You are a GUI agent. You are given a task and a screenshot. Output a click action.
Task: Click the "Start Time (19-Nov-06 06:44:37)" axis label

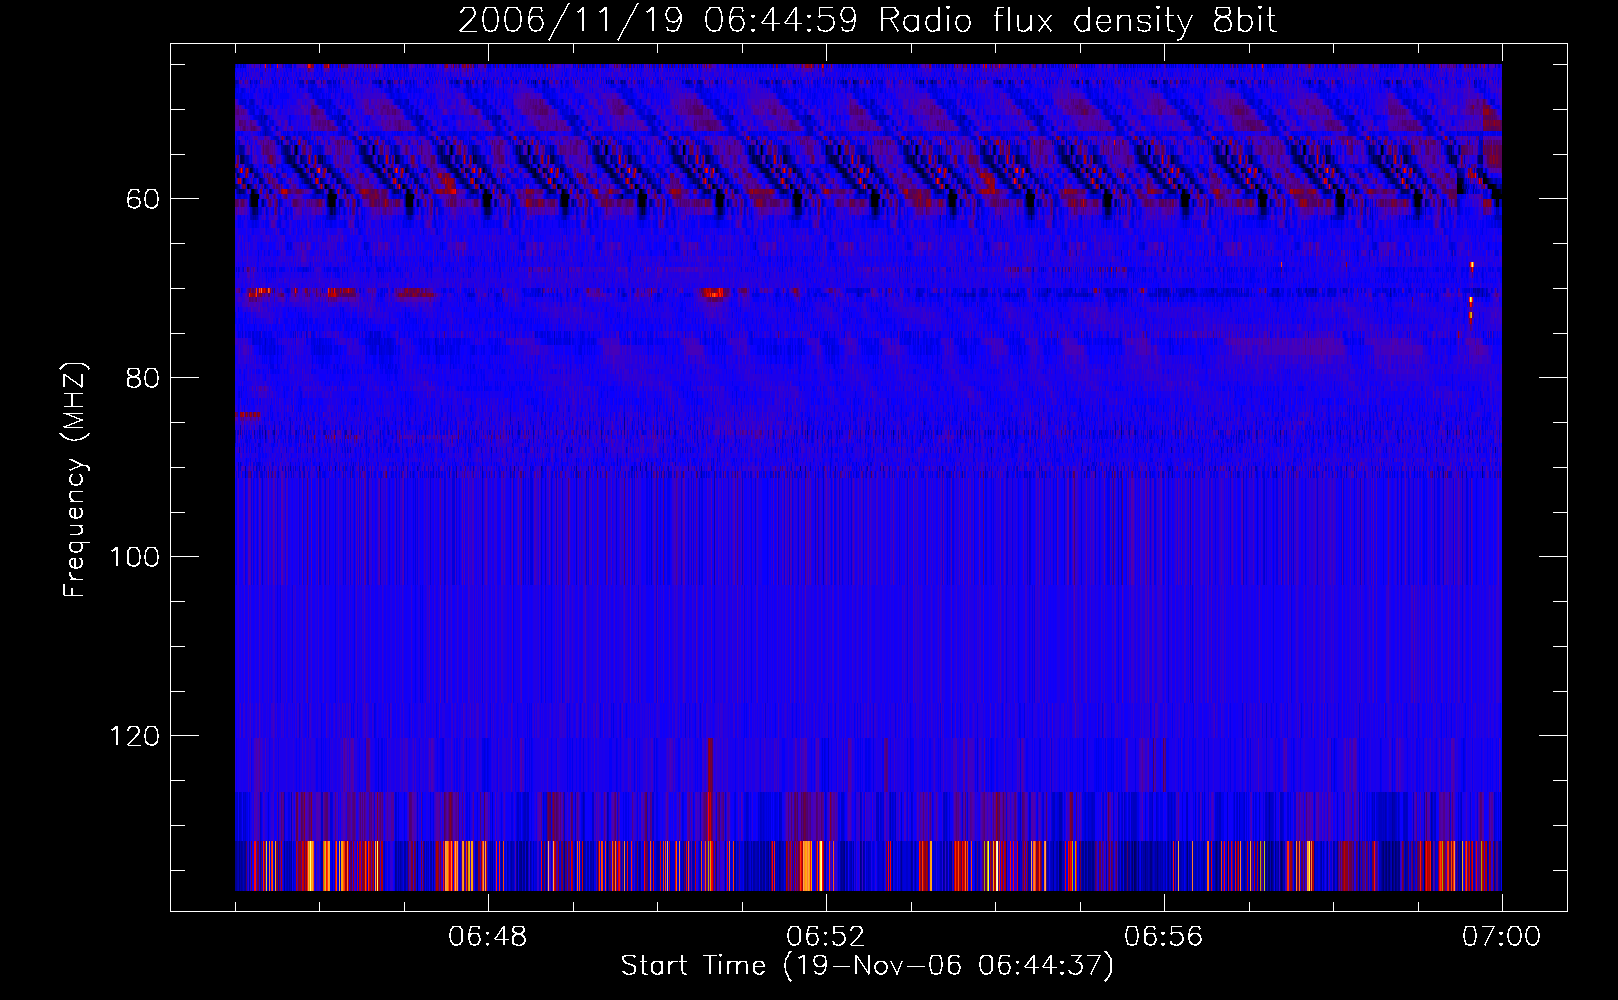click(867, 966)
